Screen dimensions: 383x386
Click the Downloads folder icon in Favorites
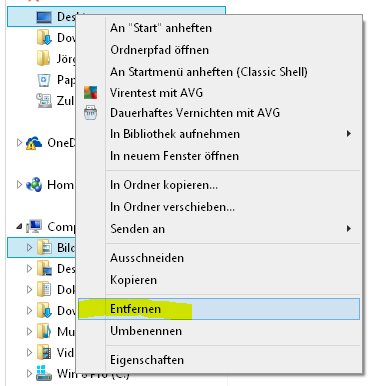(x=44, y=37)
